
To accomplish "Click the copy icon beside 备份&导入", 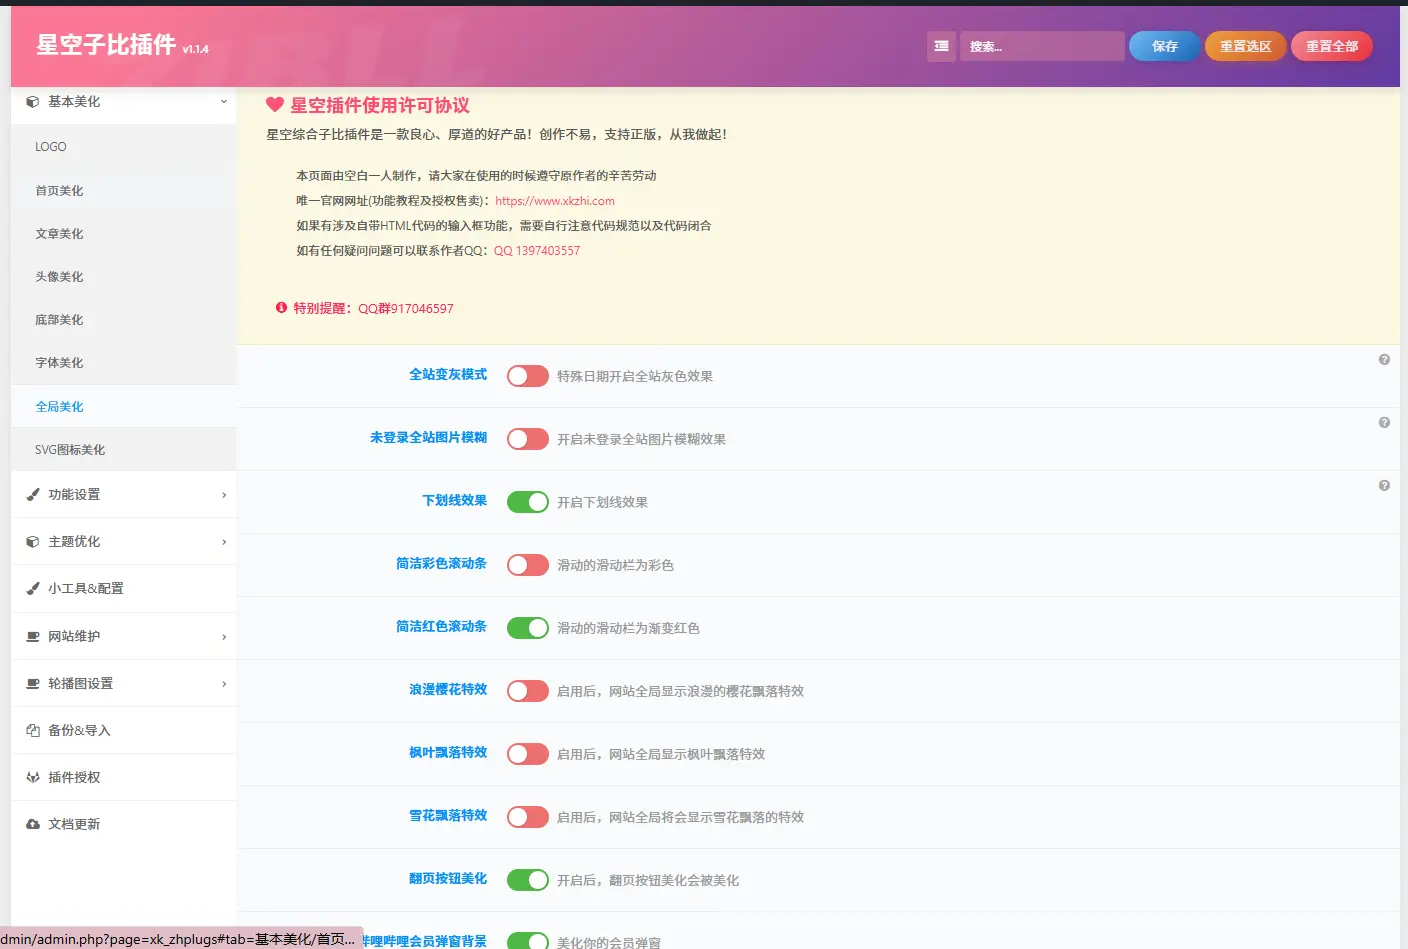I will point(32,730).
